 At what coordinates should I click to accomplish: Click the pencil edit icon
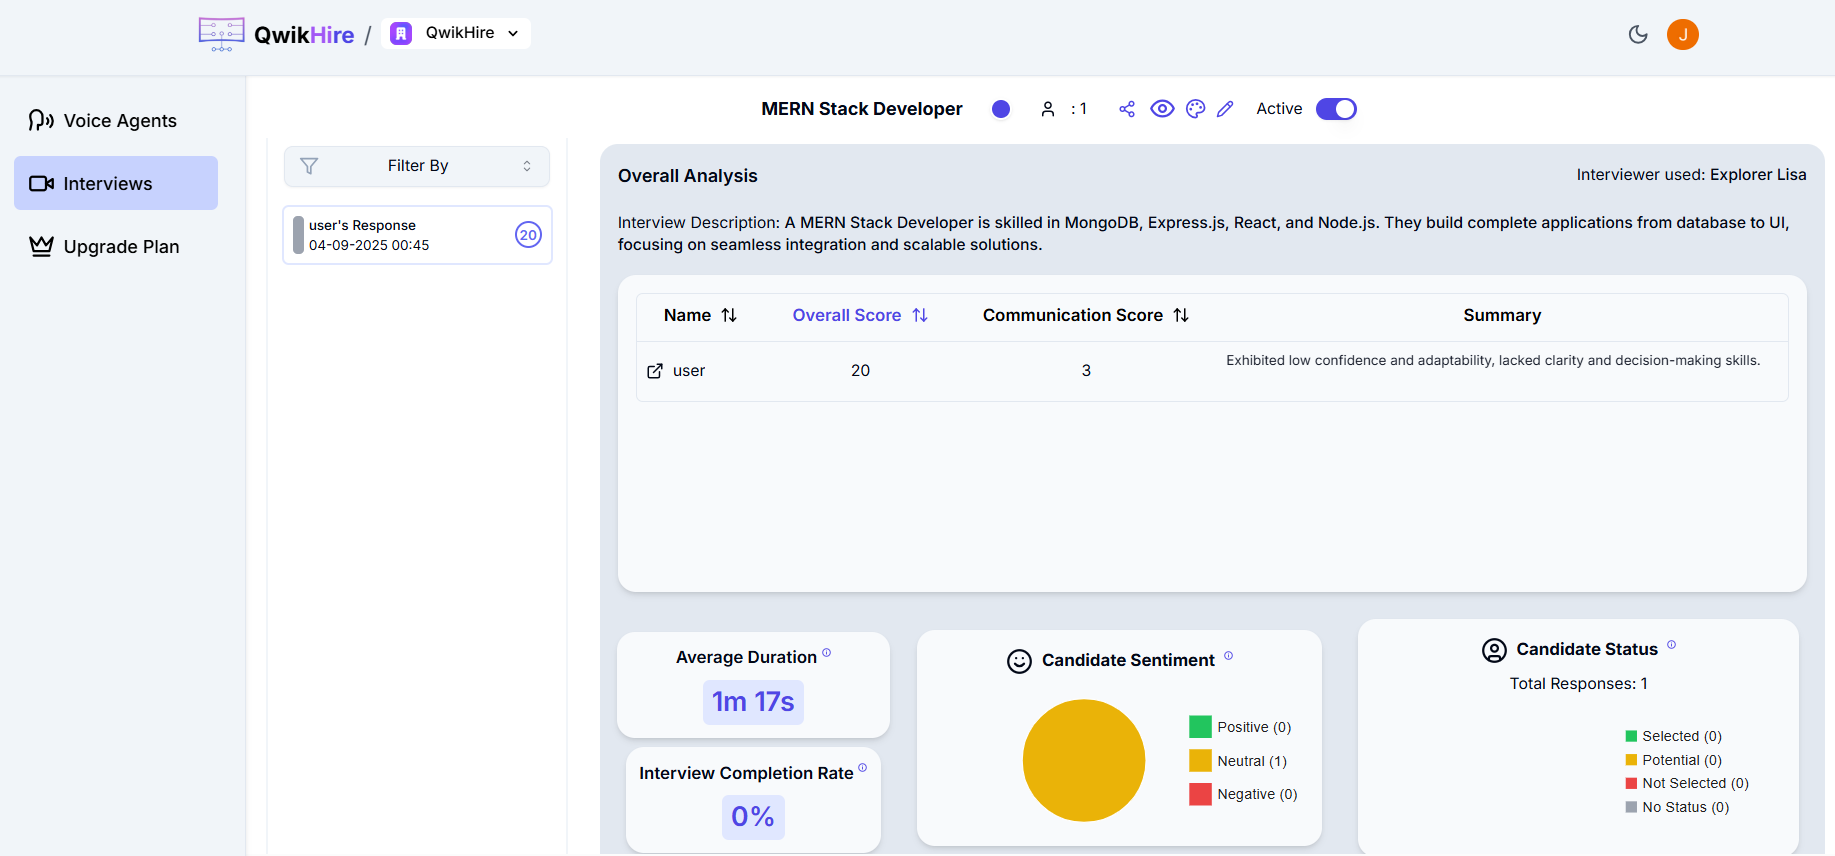(x=1225, y=109)
